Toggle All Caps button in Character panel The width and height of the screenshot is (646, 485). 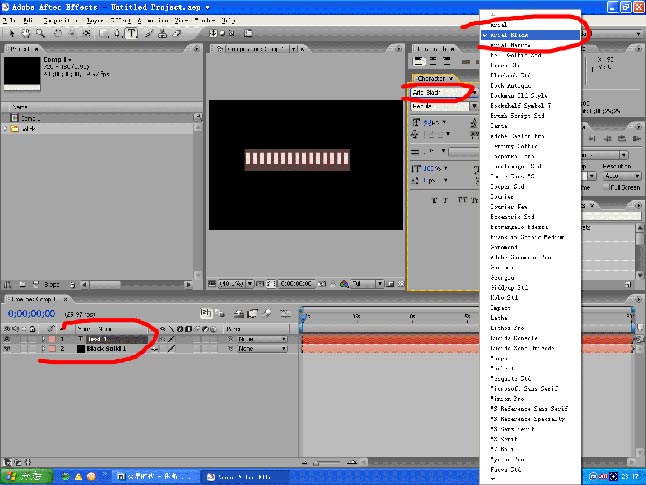[462, 200]
